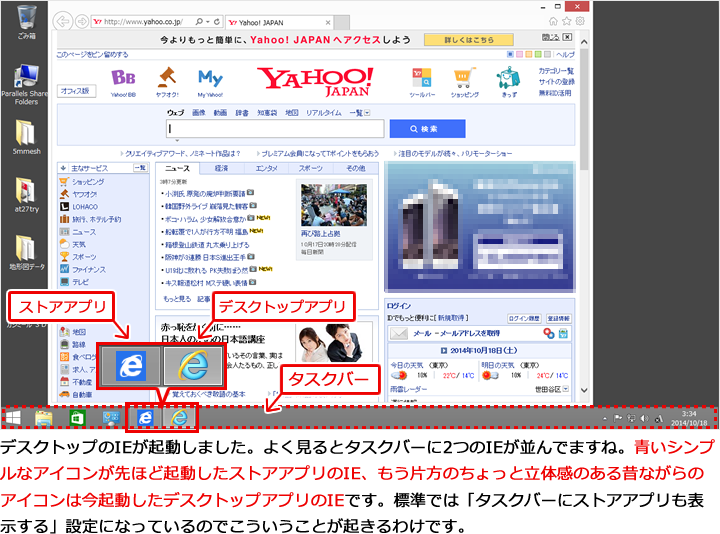Select the Yahoo! JAPAN browser tab
720x534 pixels.
(279, 22)
